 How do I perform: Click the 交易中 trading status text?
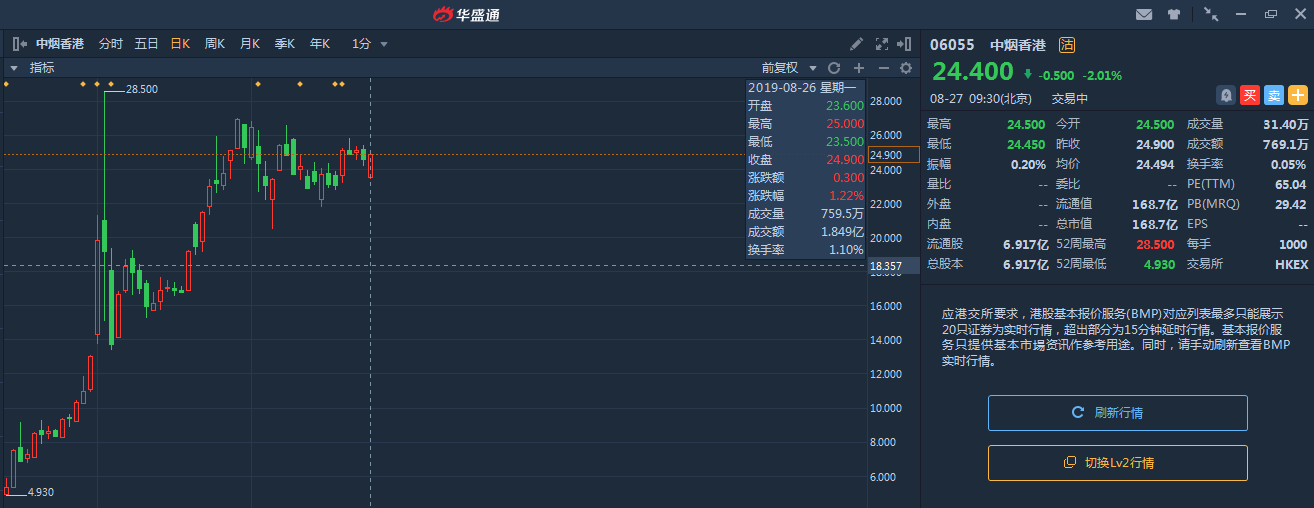pos(1070,99)
